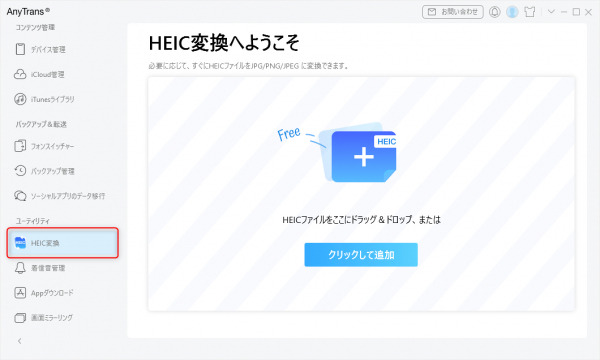Select the iCloud管理 cloud icon

[20, 74]
